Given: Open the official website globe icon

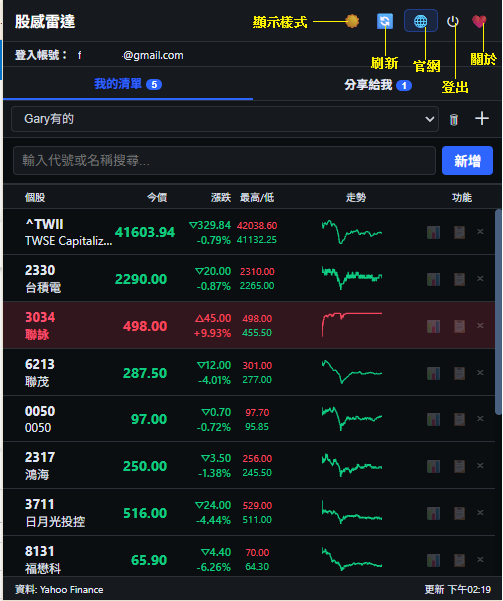Looking at the screenshot, I should pos(421,21).
